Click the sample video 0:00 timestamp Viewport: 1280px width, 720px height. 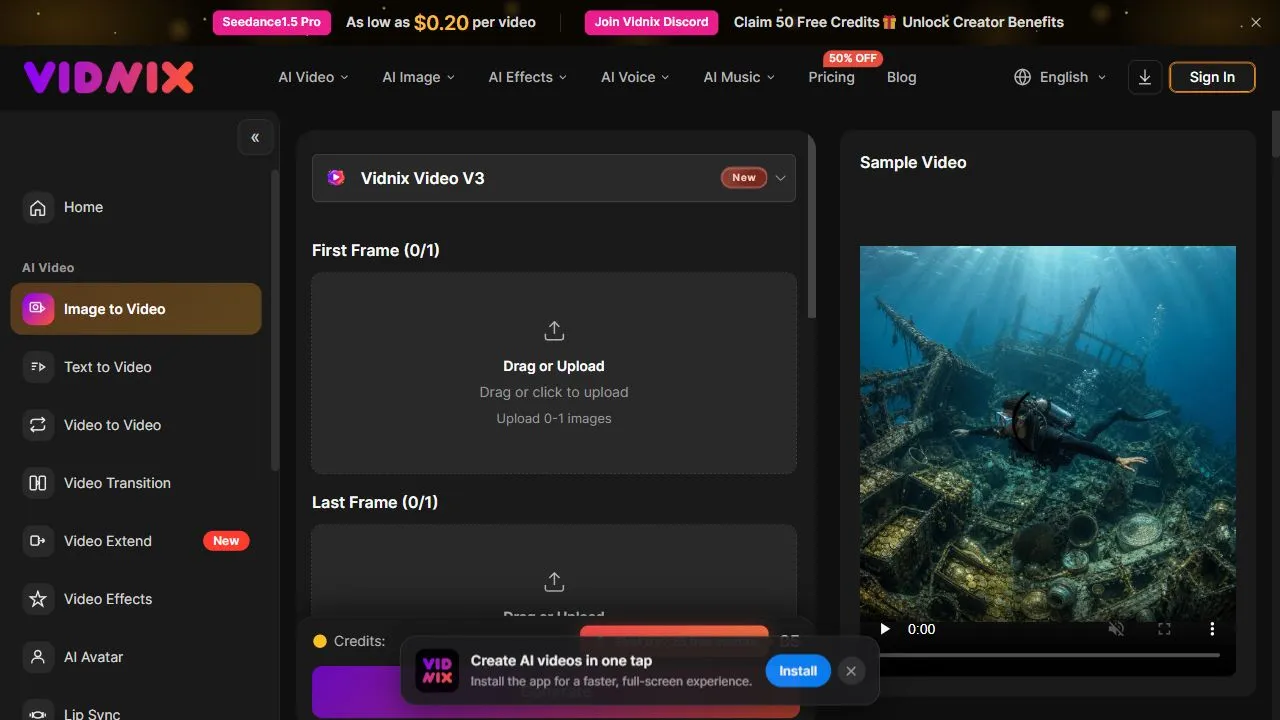point(921,629)
